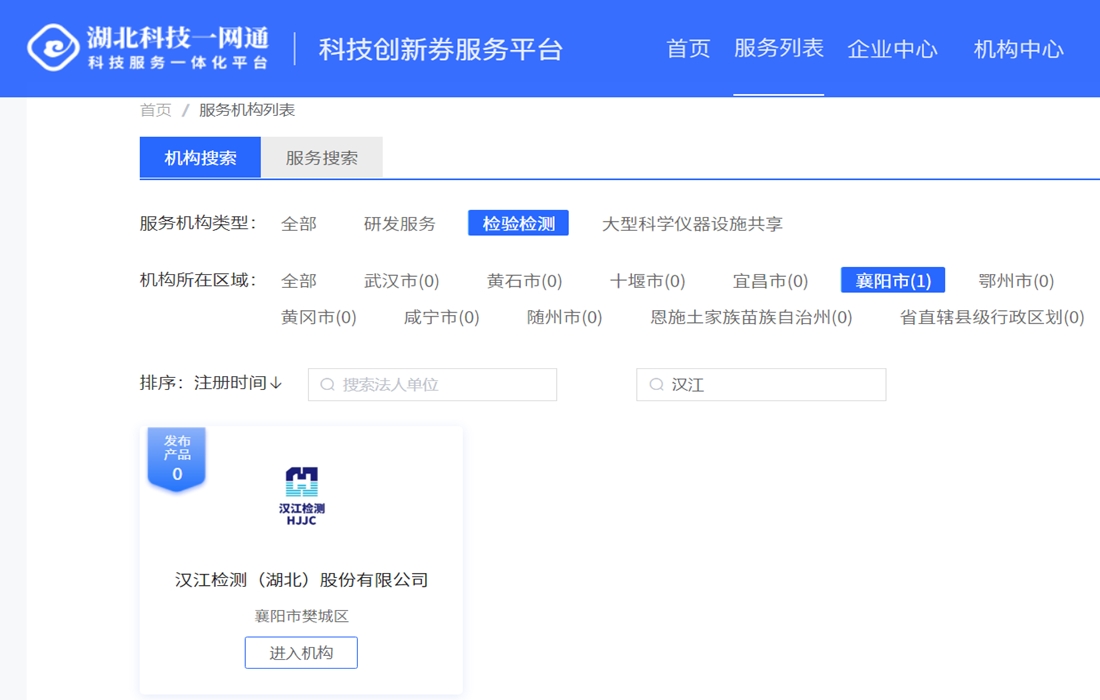Select the 襄阳市(1) highlighted region filter
The height and width of the screenshot is (700, 1100).
[892, 280]
